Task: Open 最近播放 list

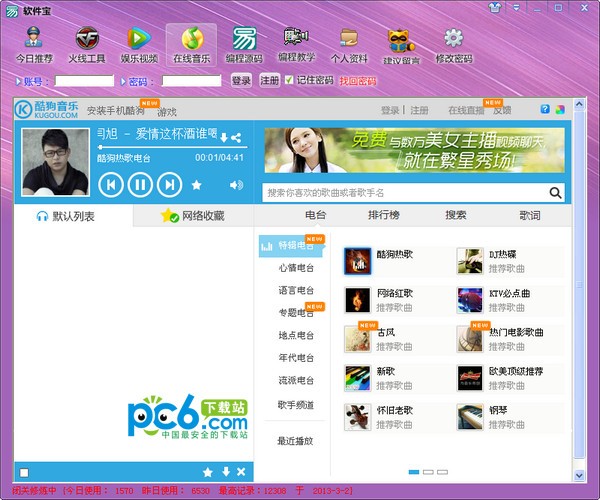Action: coord(295,441)
